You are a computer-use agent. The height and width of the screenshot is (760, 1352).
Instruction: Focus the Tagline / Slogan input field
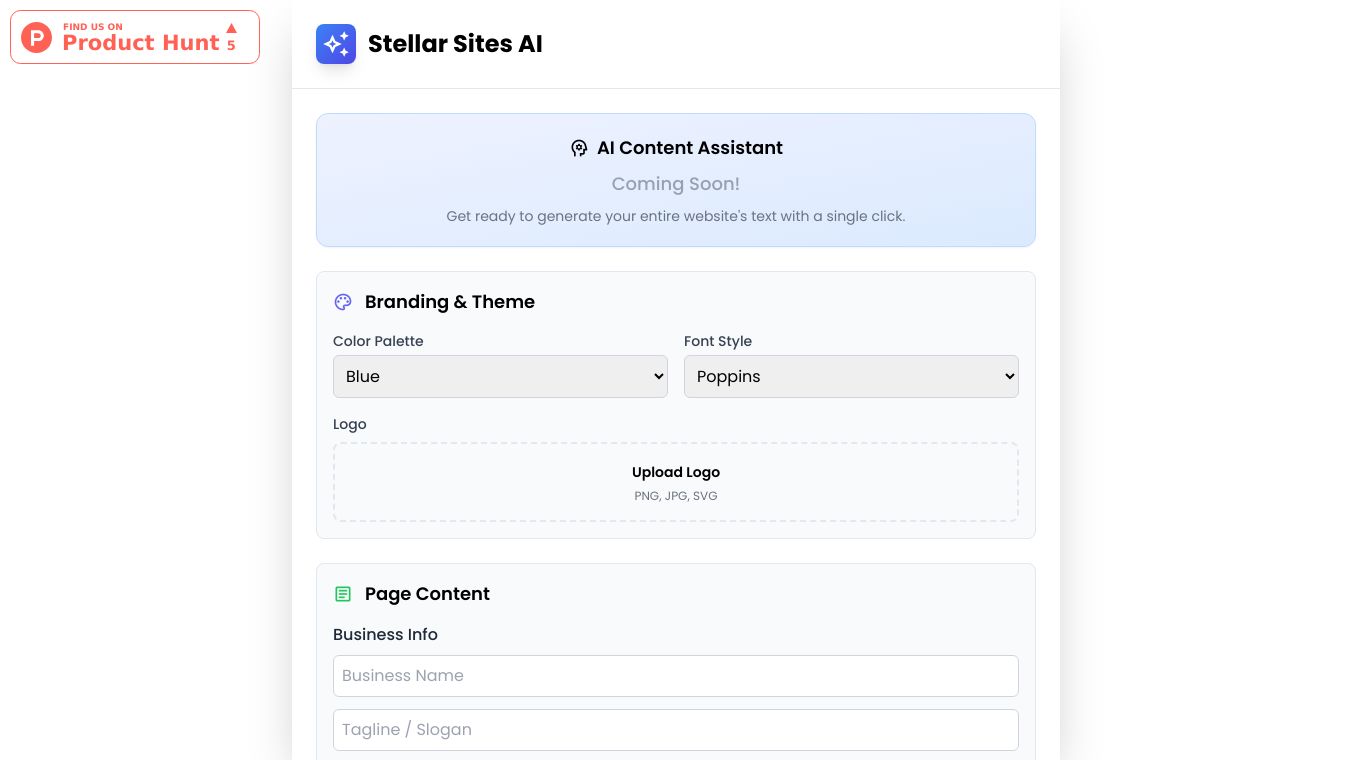(676, 730)
